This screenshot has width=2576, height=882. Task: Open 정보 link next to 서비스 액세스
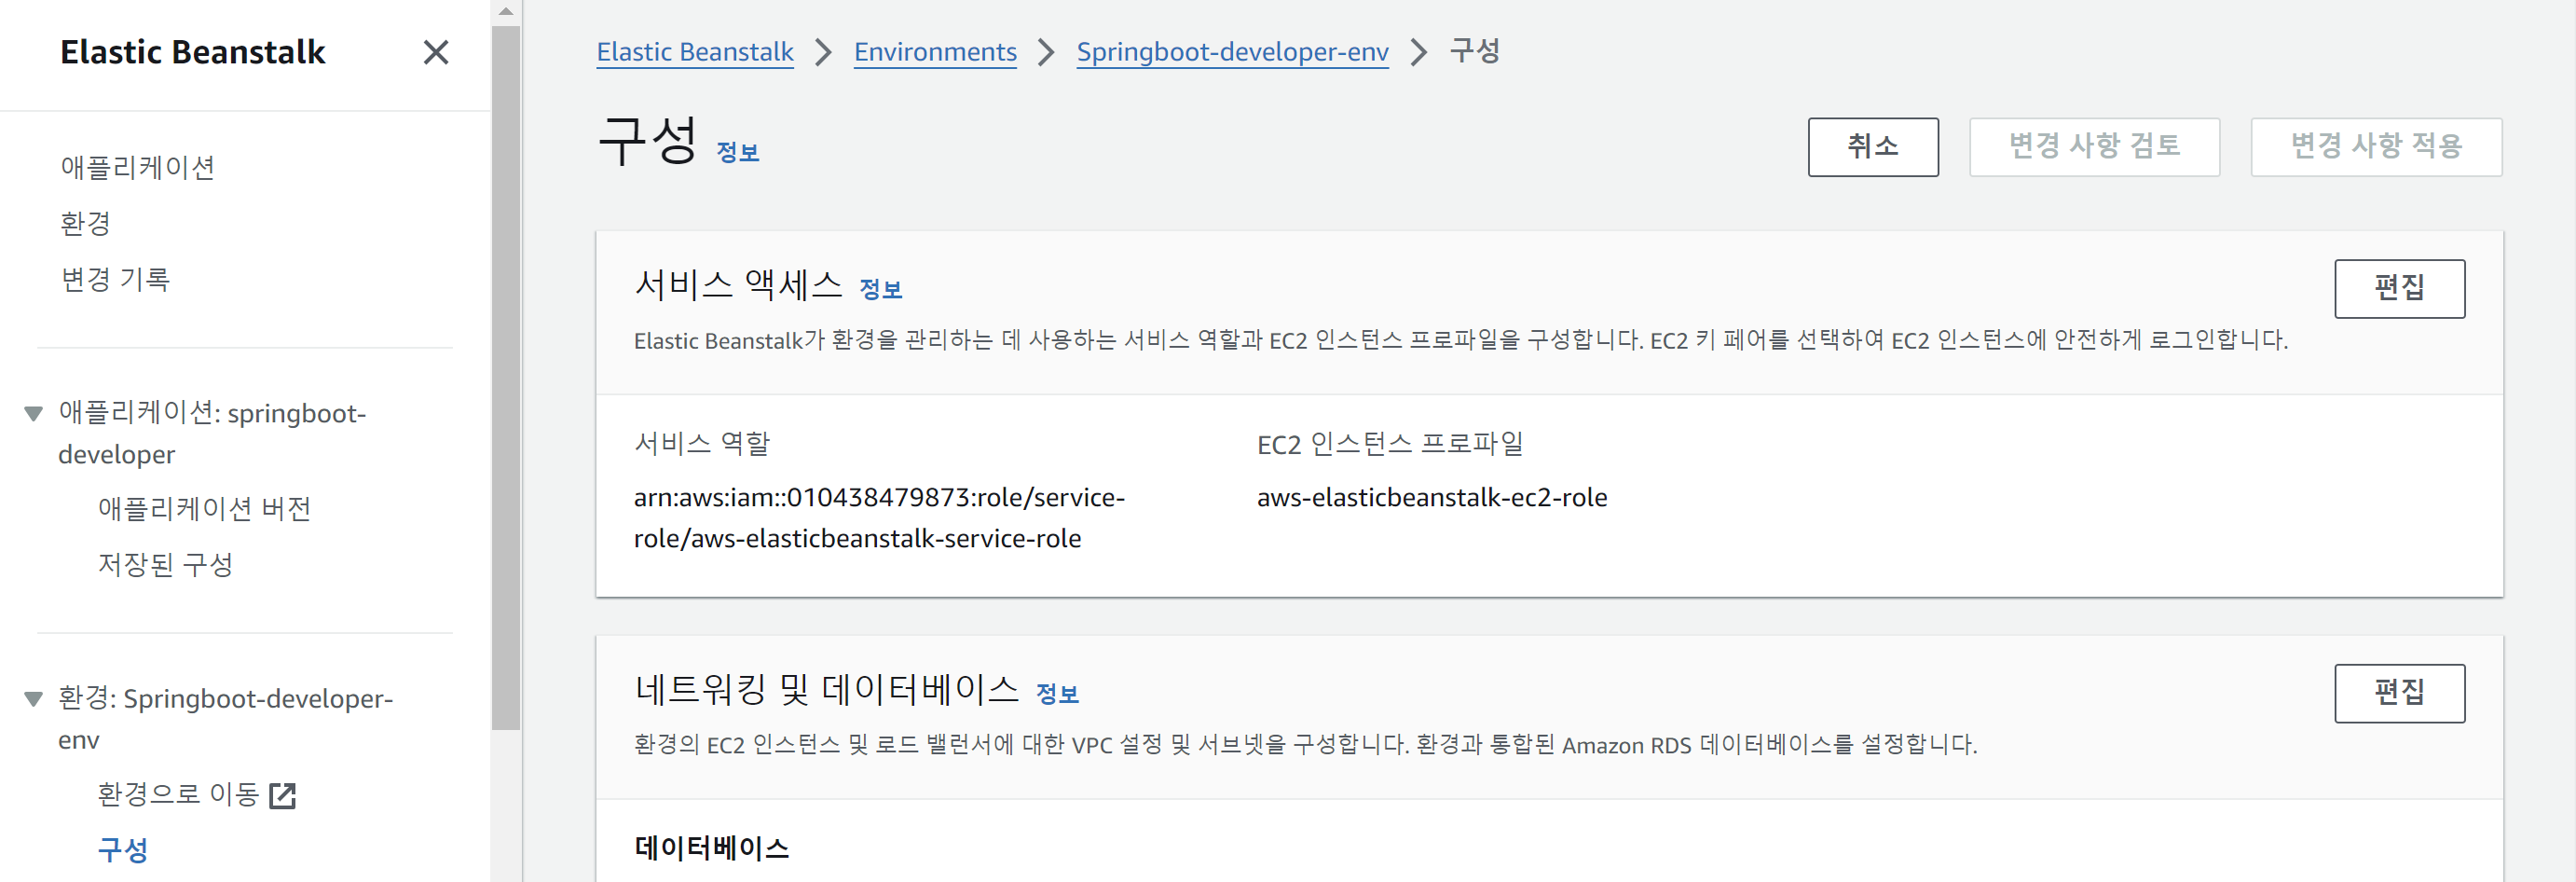[881, 290]
